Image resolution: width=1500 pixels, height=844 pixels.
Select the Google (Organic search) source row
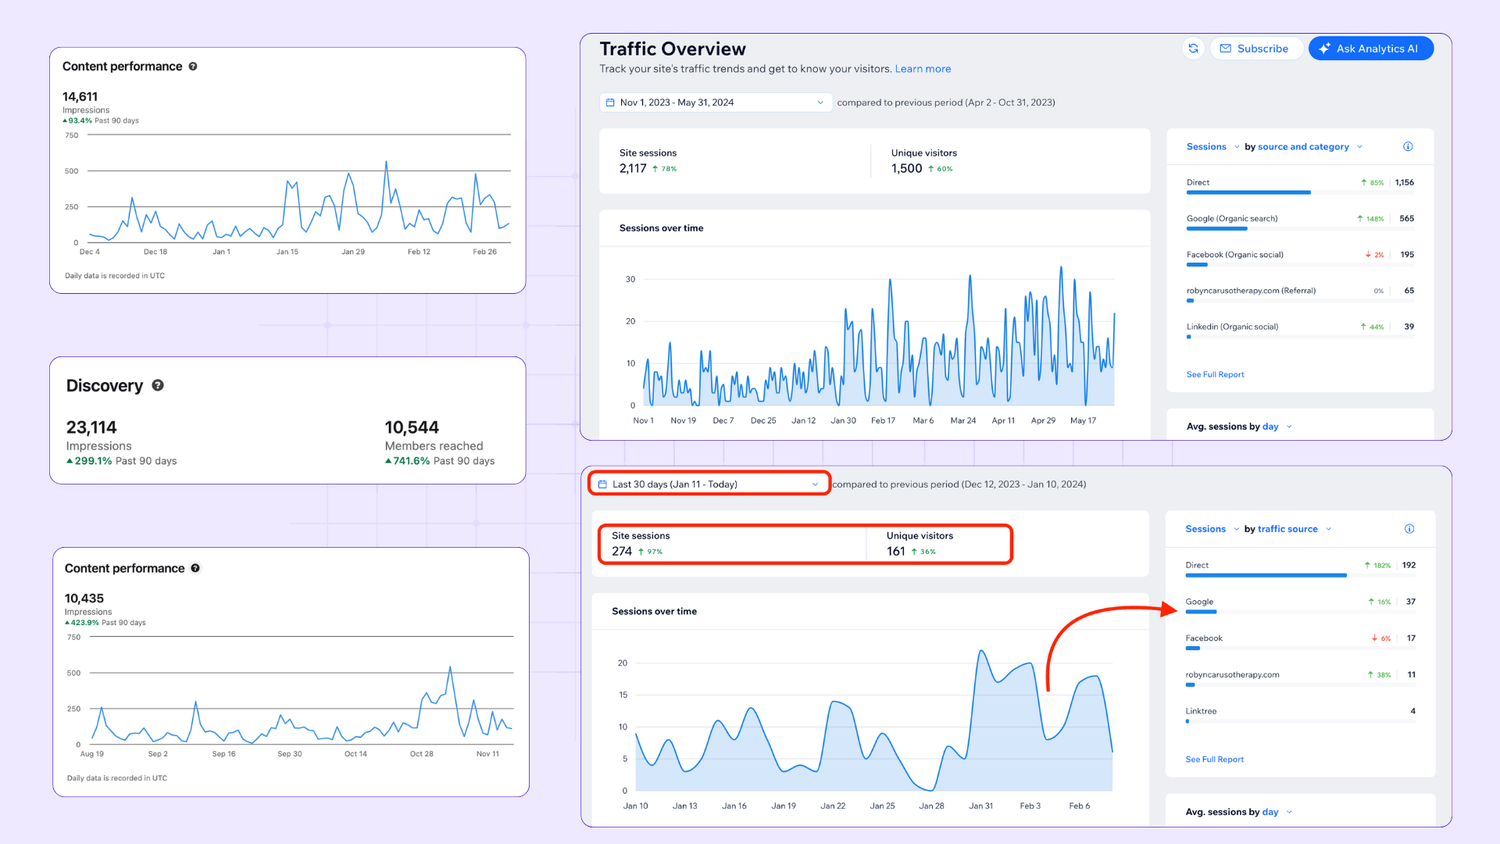coord(1231,218)
